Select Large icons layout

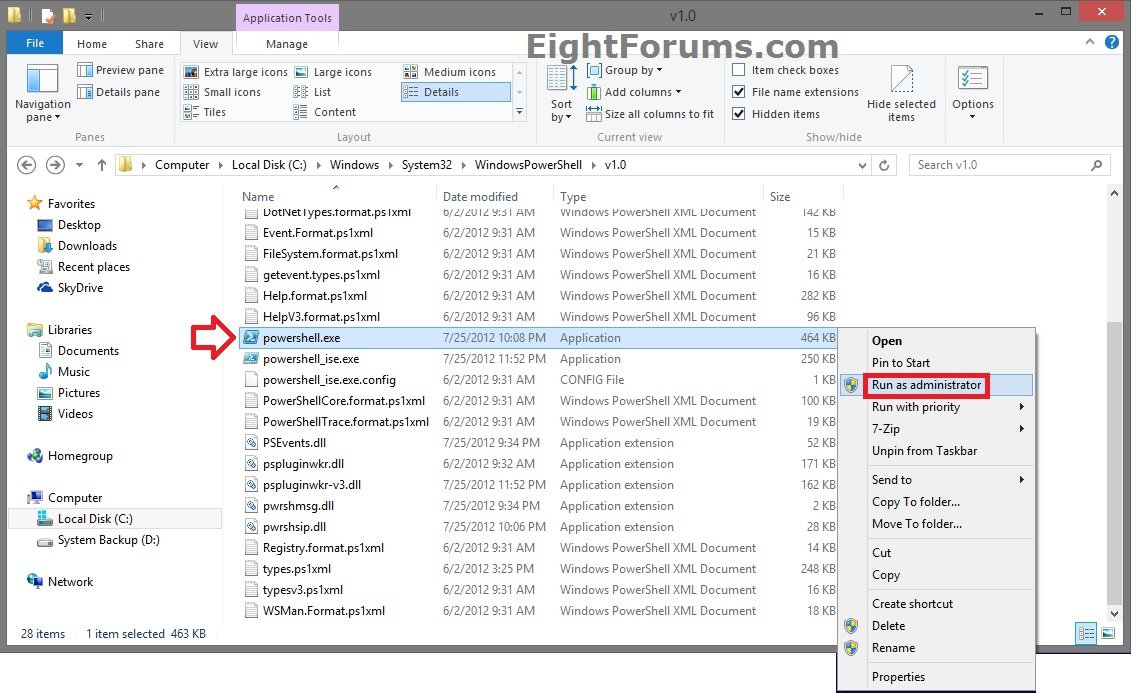pyautogui.click(x=333, y=71)
